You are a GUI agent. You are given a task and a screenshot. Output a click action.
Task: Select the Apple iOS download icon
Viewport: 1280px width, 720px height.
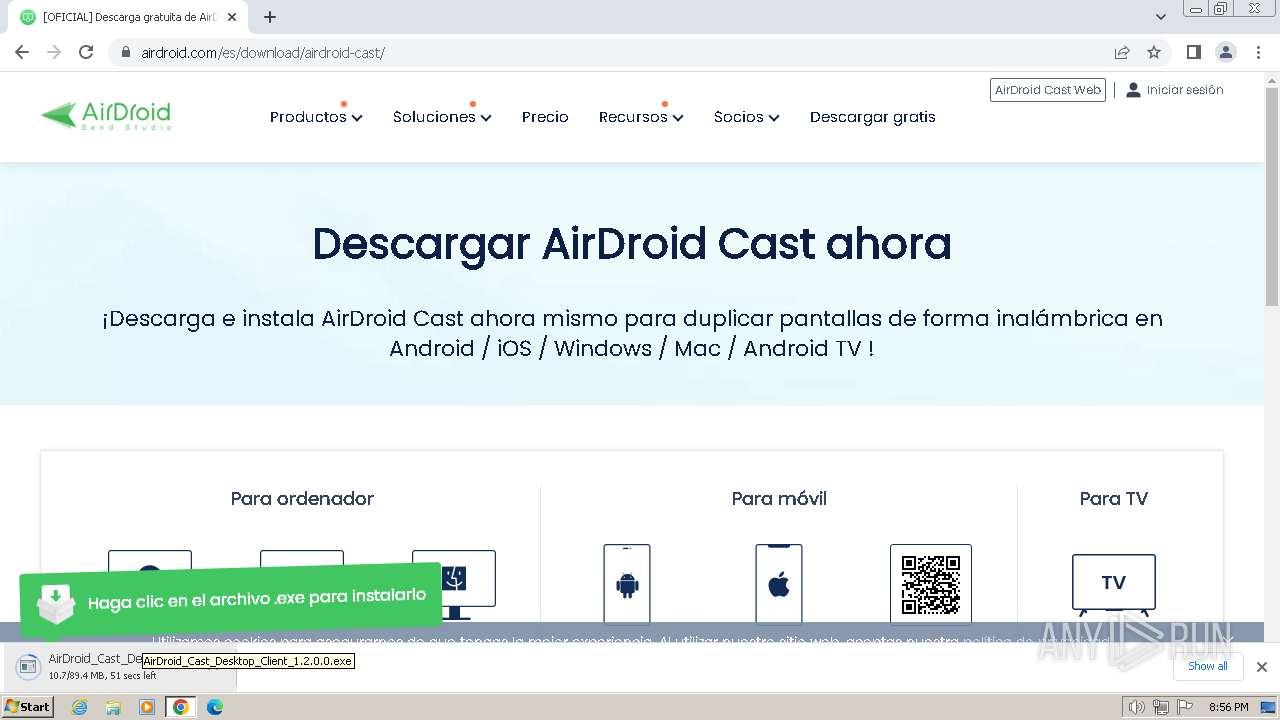tap(779, 584)
